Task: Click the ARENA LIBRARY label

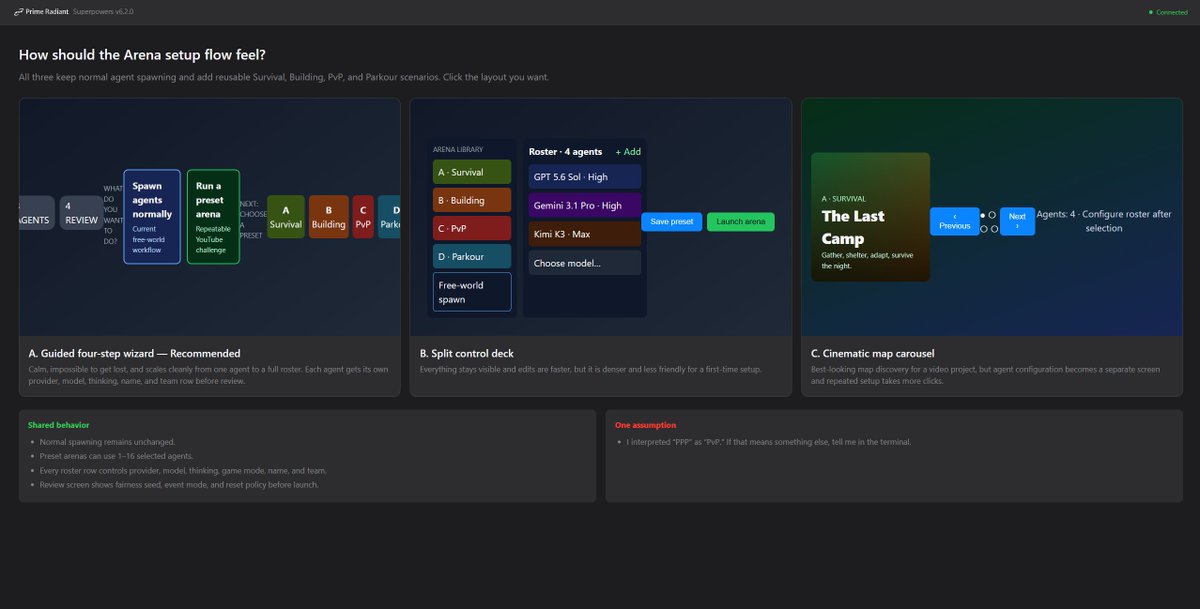Action: [x=458, y=149]
